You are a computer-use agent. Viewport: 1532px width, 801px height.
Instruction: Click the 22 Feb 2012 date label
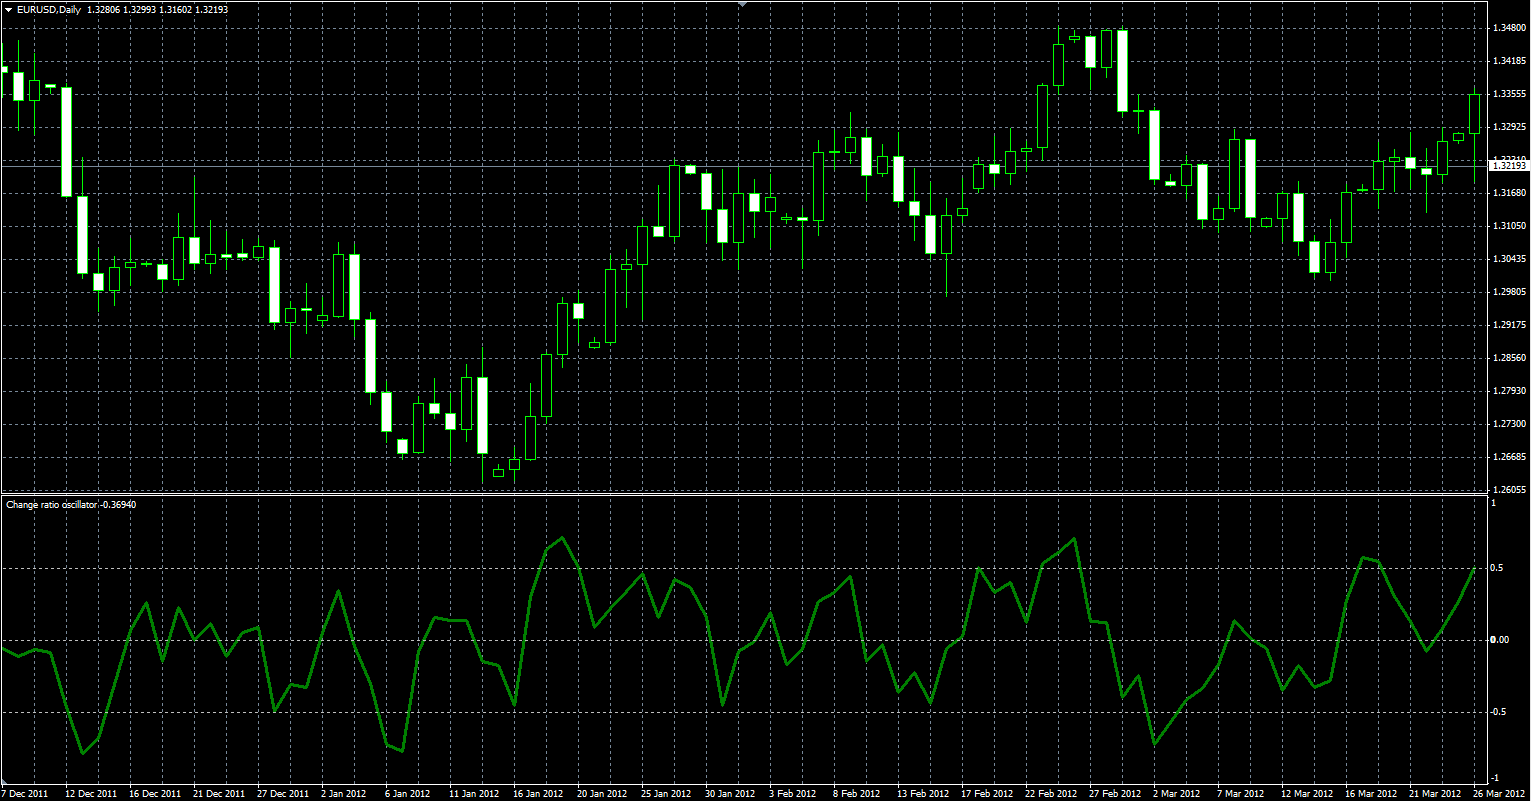click(1051, 793)
